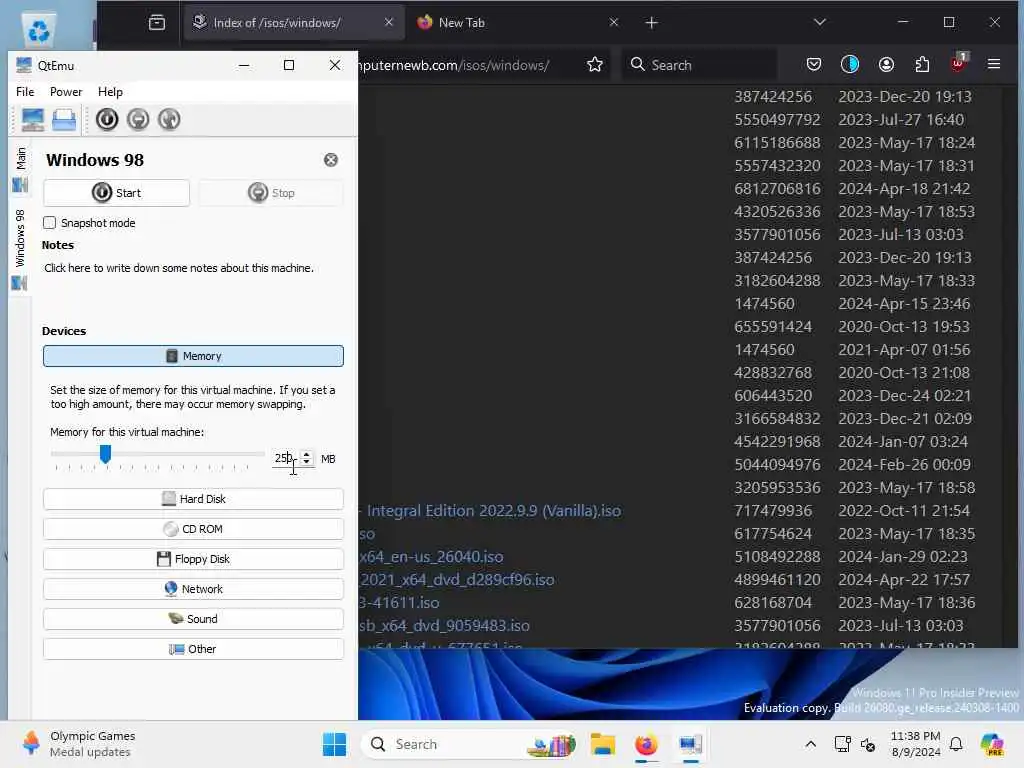This screenshot has width=1024, height=768.
Task: Collapse the Memory device section
Action: pos(193,356)
